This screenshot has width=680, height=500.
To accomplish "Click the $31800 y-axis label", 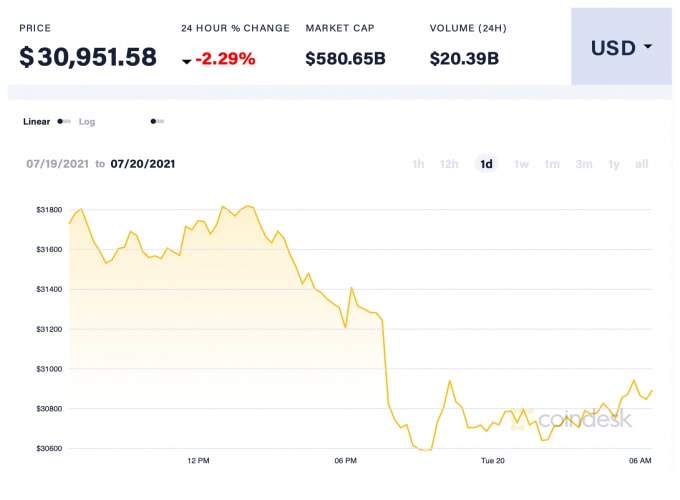I will tap(49, 210).
